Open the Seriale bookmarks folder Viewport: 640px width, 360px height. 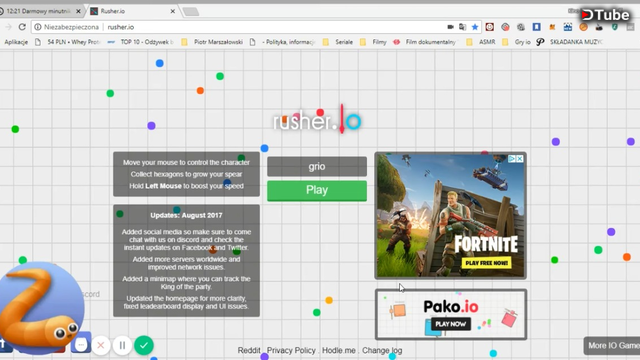point(338,42)
